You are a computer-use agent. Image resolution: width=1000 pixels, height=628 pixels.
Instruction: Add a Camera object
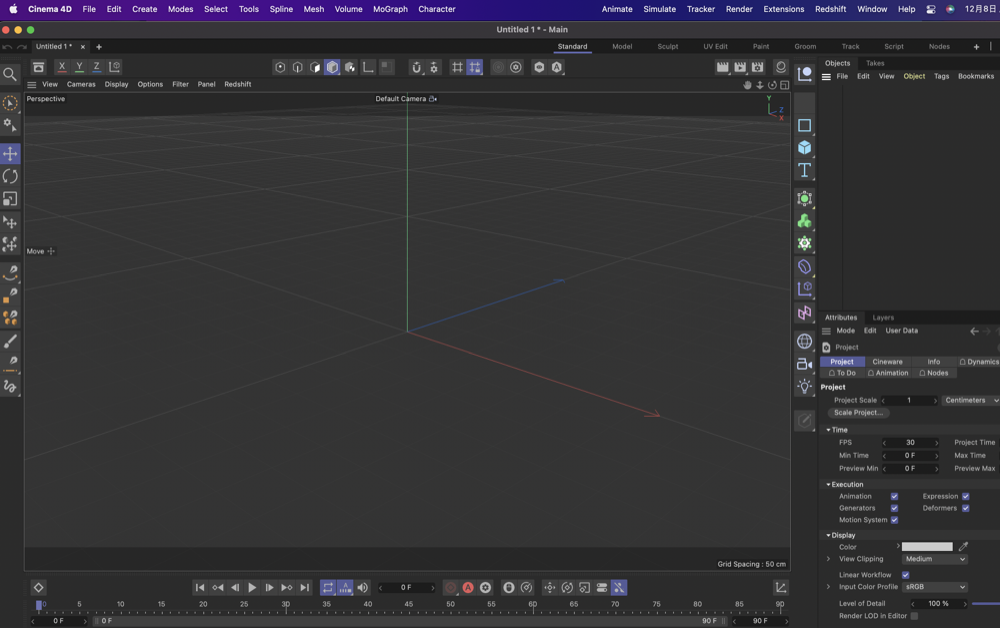point(804,364)
